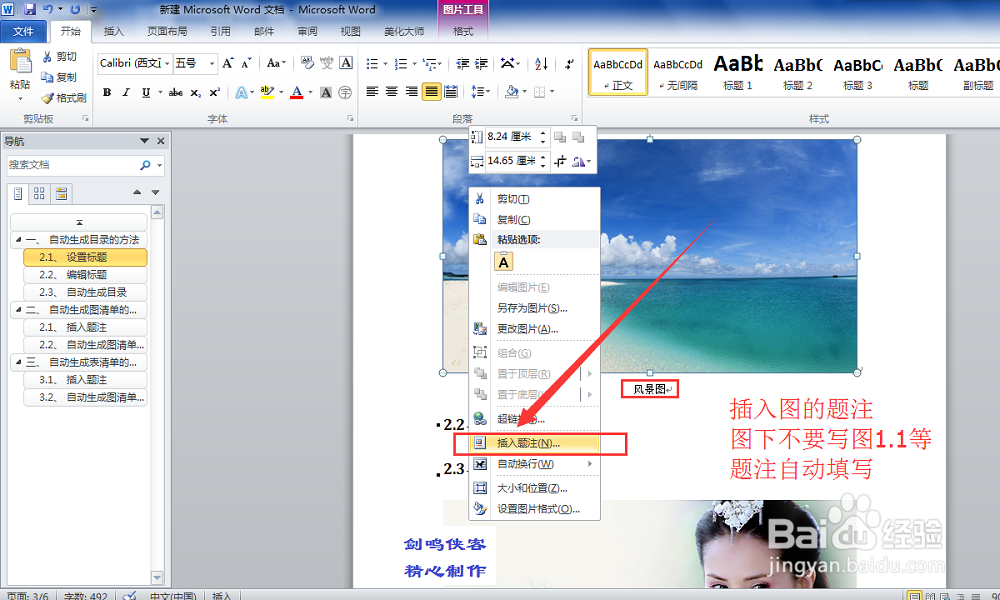Collapse the 一、自动生成目录的方法 heading
The width and height of the screenshot is (1000, 600).
coord(18,240)
